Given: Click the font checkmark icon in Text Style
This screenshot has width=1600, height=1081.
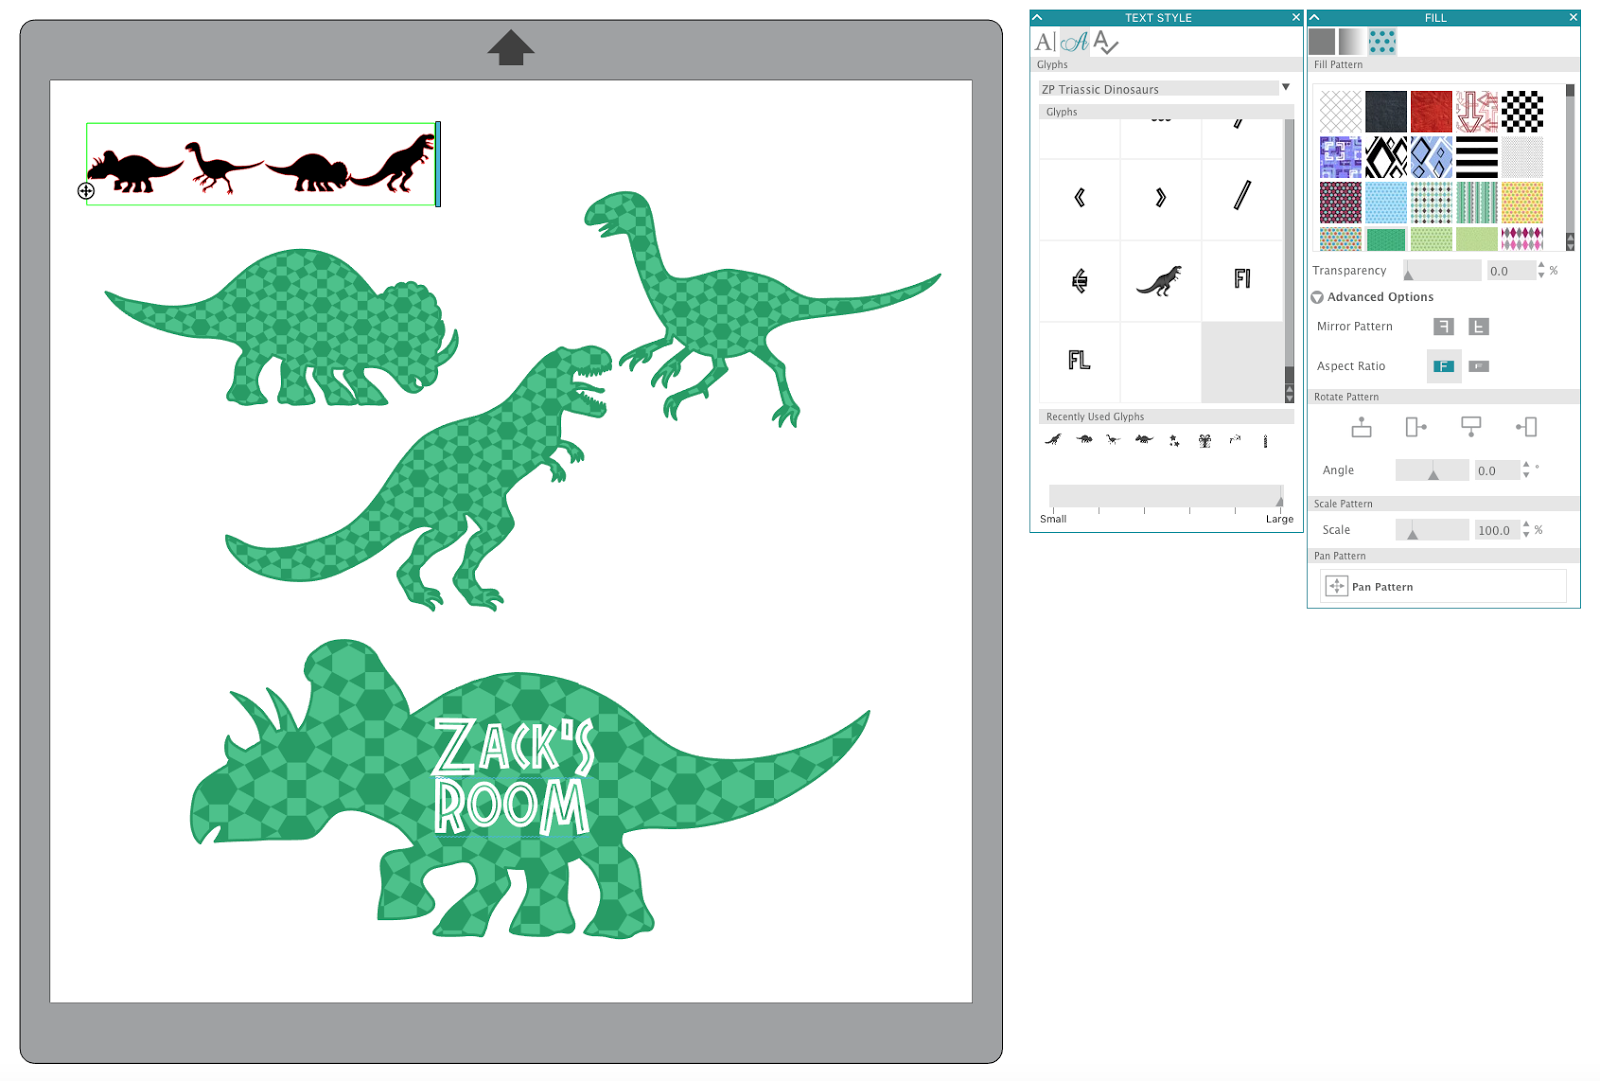Looking at the screenshot, I should point(1105,43).
